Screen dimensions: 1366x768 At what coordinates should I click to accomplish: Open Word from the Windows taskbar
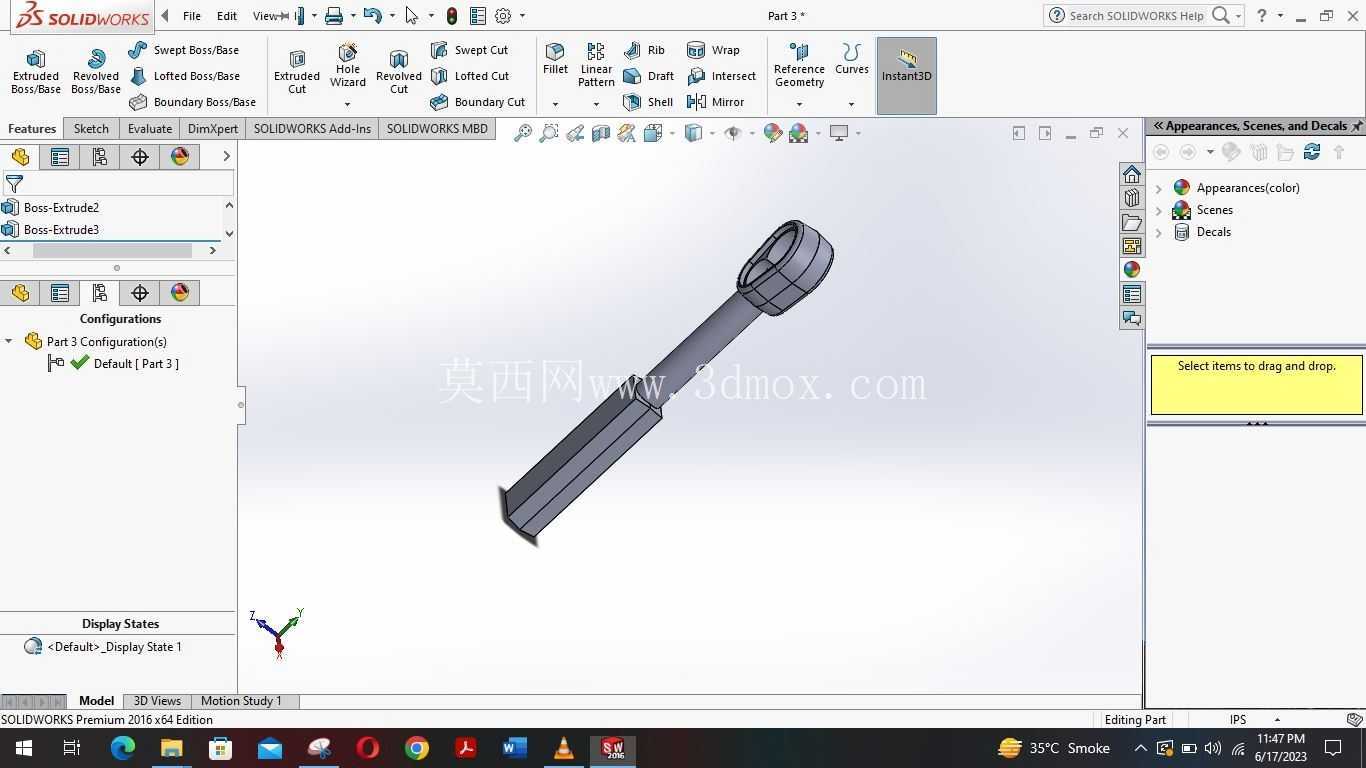click(x=514, y=748)
